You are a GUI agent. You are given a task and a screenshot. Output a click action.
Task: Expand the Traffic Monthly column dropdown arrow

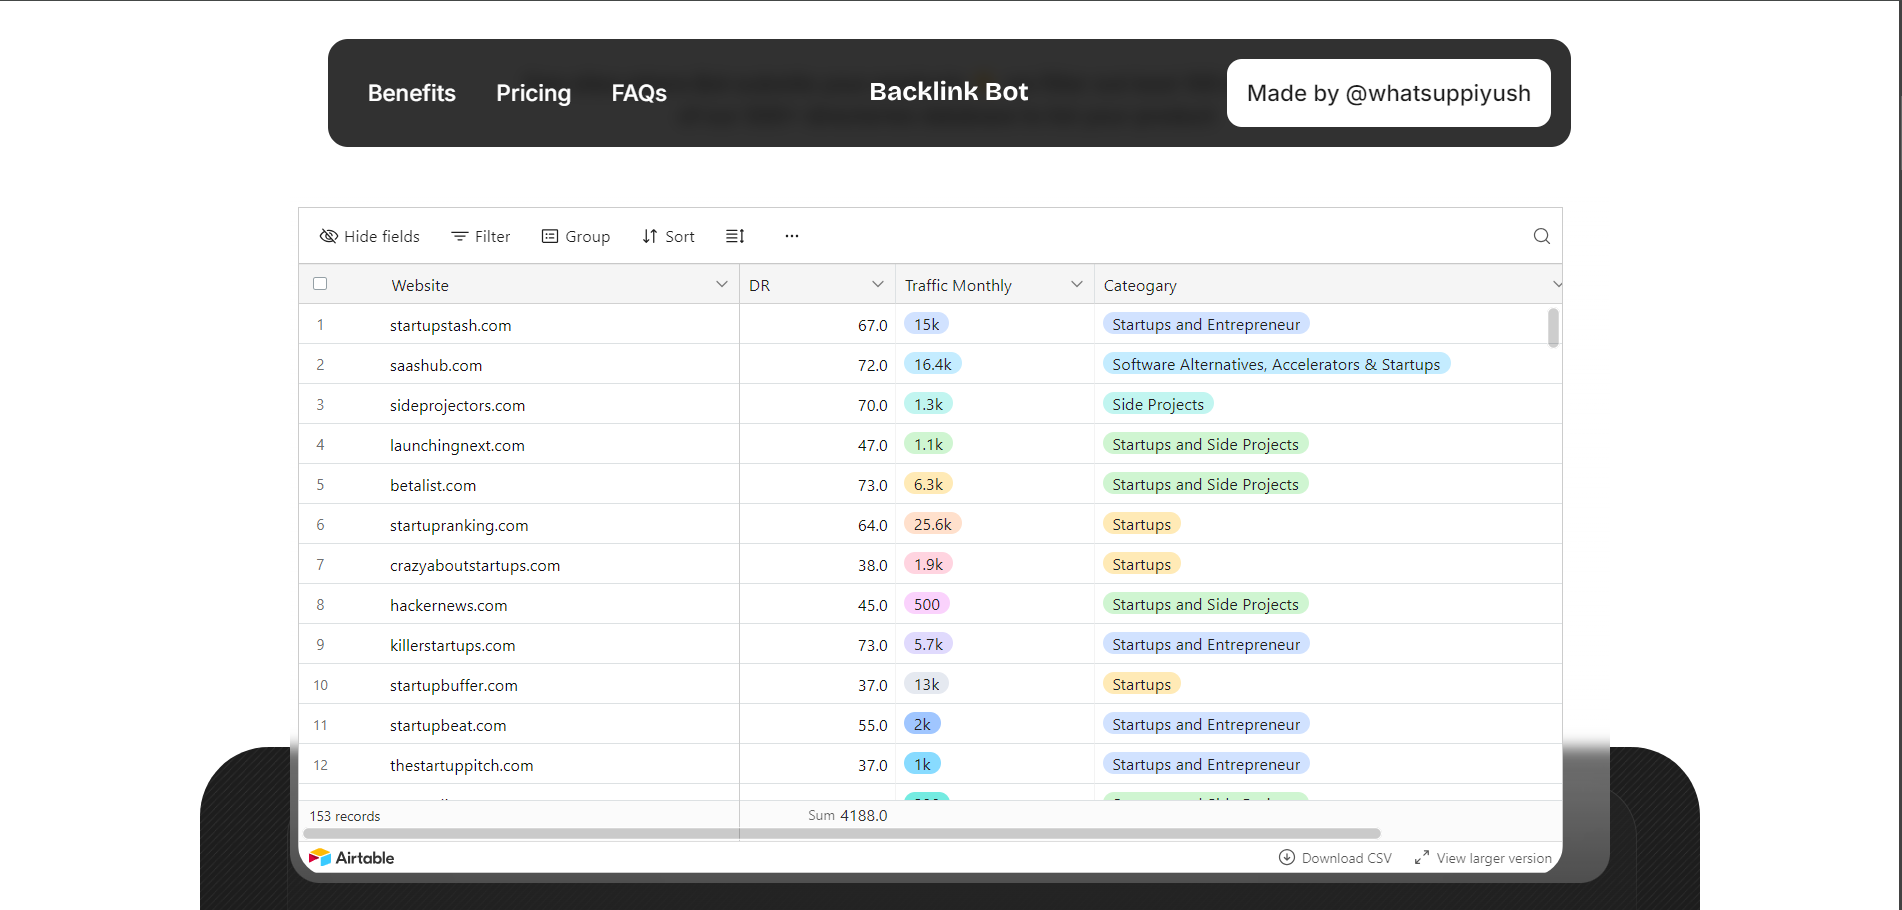(1077, 285)
